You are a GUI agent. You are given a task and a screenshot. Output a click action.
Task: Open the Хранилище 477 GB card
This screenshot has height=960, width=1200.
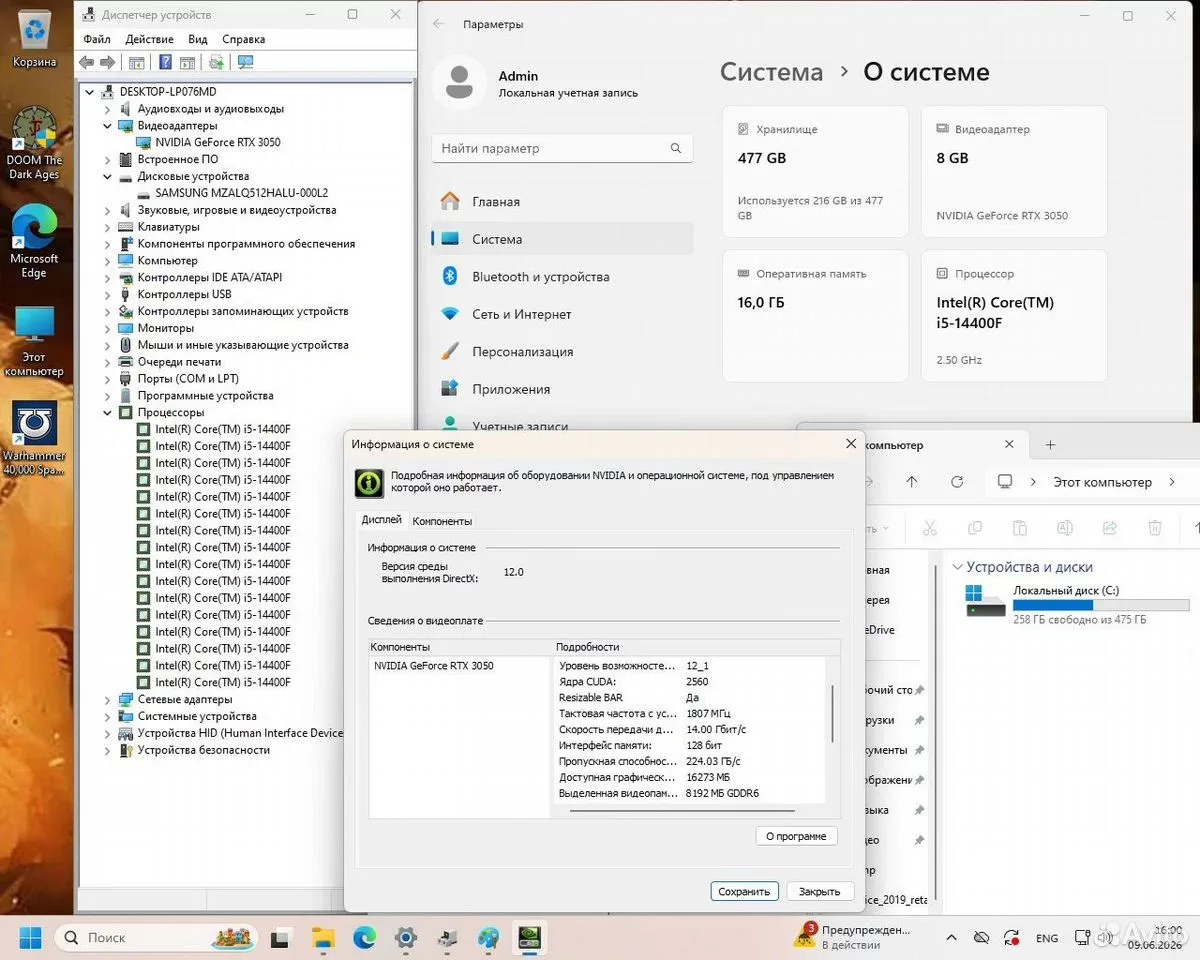[814, 173]
